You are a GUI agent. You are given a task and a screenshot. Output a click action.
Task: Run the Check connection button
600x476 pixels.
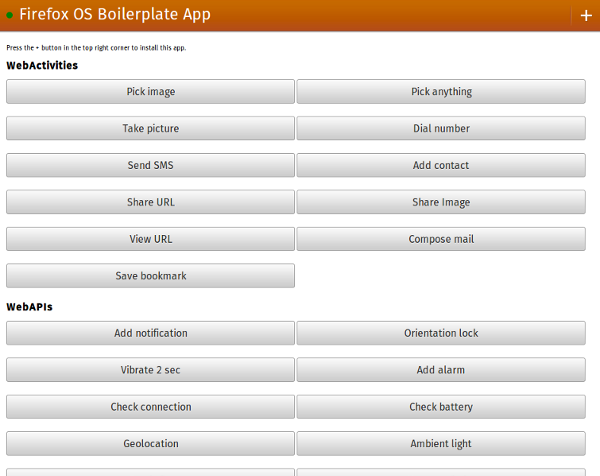(x=150, y=408)
